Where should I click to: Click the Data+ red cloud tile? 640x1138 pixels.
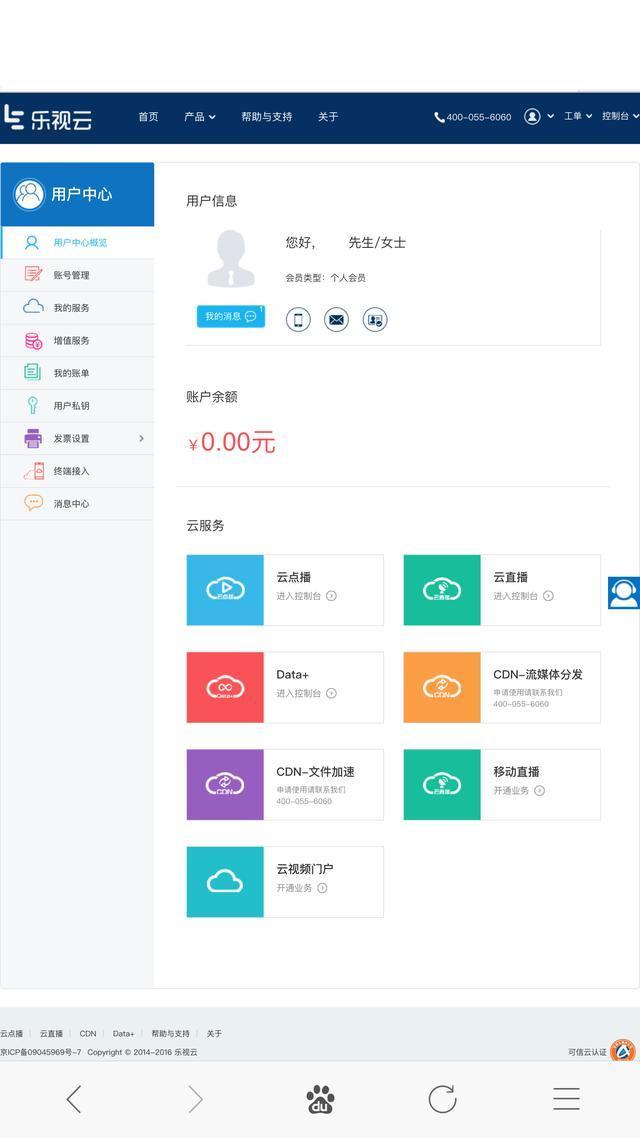[x=225, y=687]
